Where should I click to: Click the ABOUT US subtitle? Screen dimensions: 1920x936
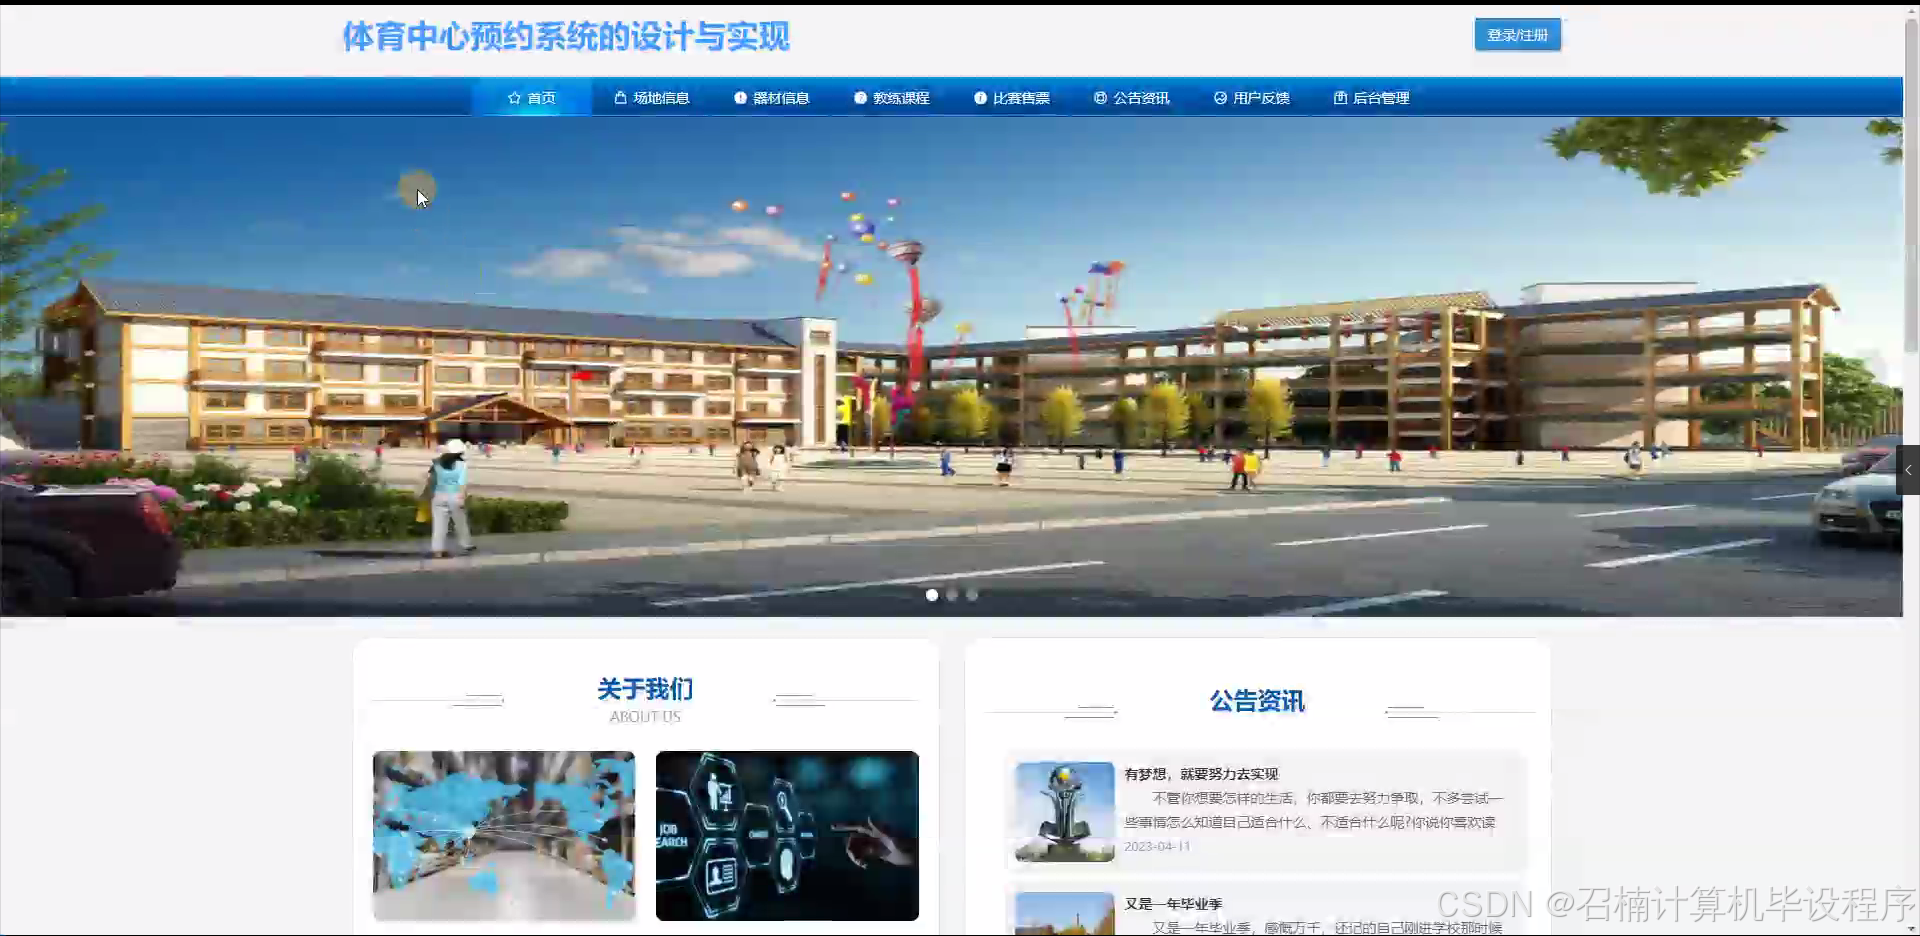click(645, 717)
